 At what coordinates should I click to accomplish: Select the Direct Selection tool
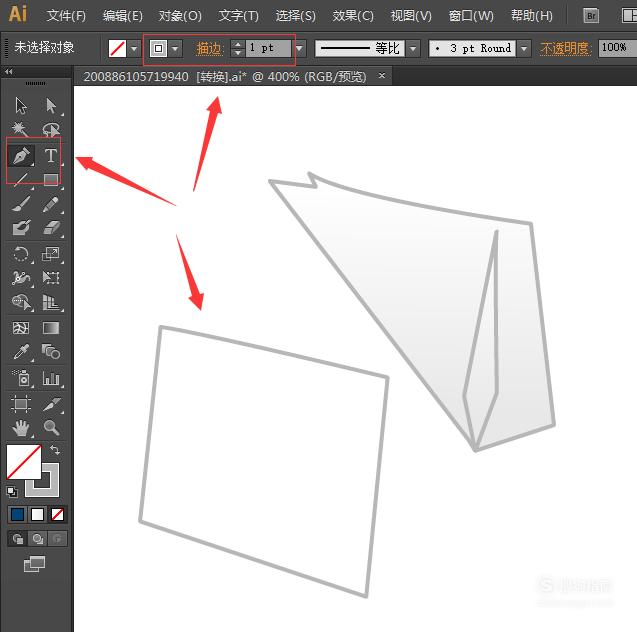(x=51, y=106)
